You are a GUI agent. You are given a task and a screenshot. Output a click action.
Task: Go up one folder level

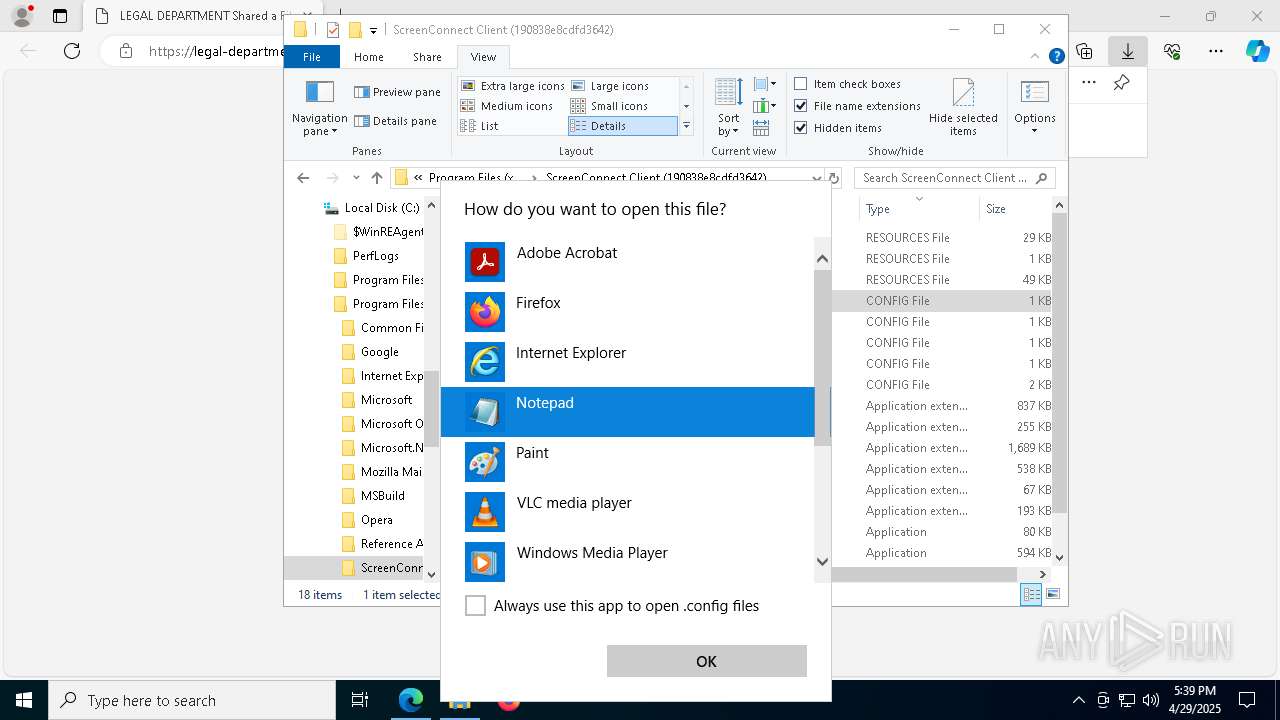376,178
